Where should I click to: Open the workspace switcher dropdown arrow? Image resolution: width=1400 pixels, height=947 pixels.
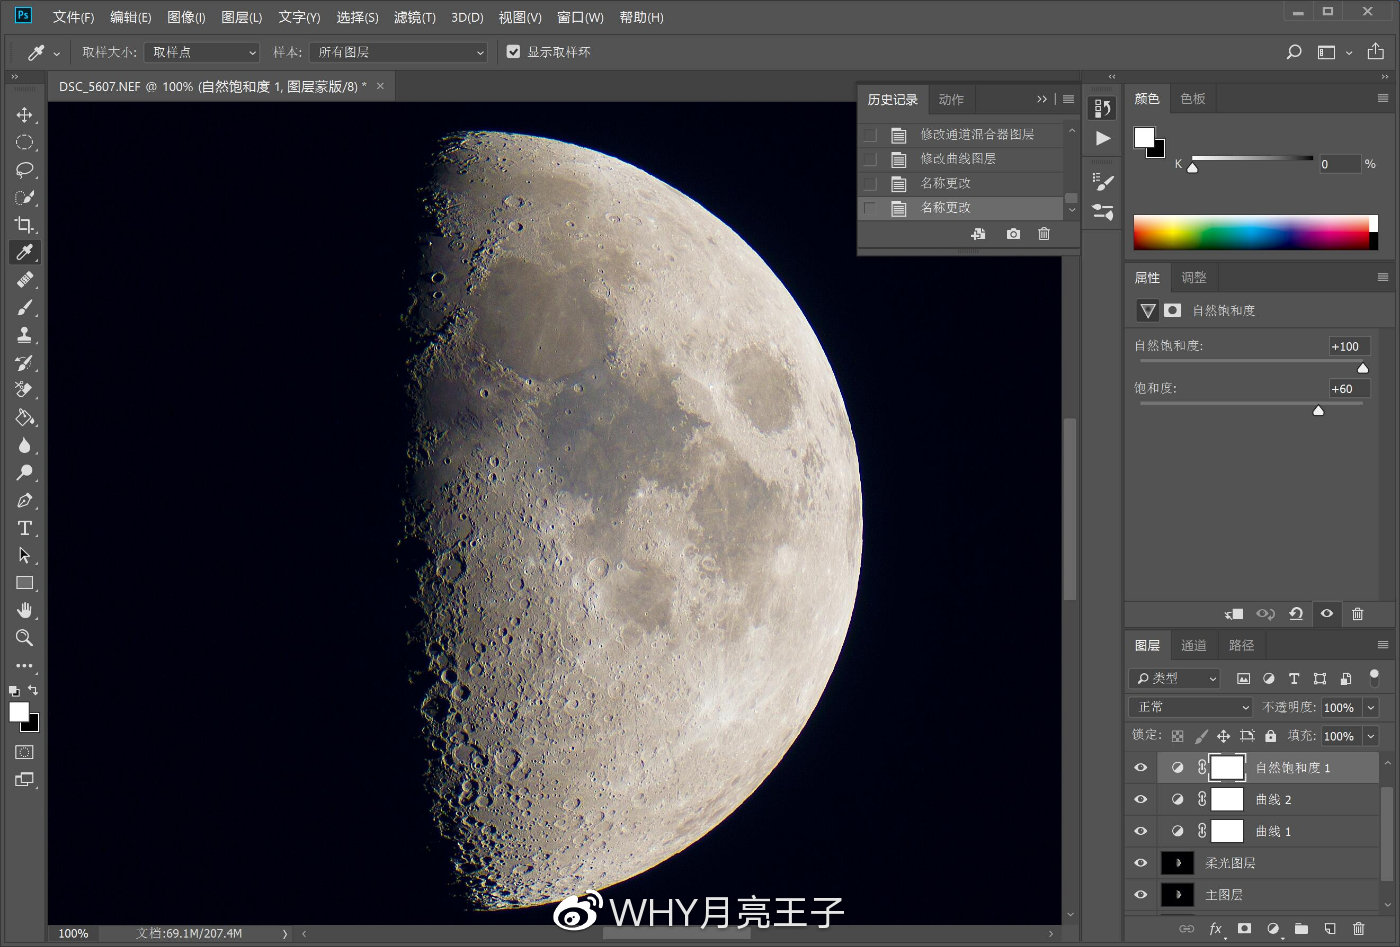tap(1349, 52)
